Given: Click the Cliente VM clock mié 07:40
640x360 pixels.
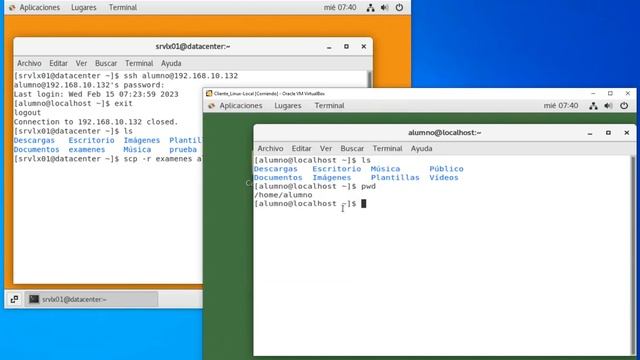Looking at the screenshot, I should coord(561,106).
